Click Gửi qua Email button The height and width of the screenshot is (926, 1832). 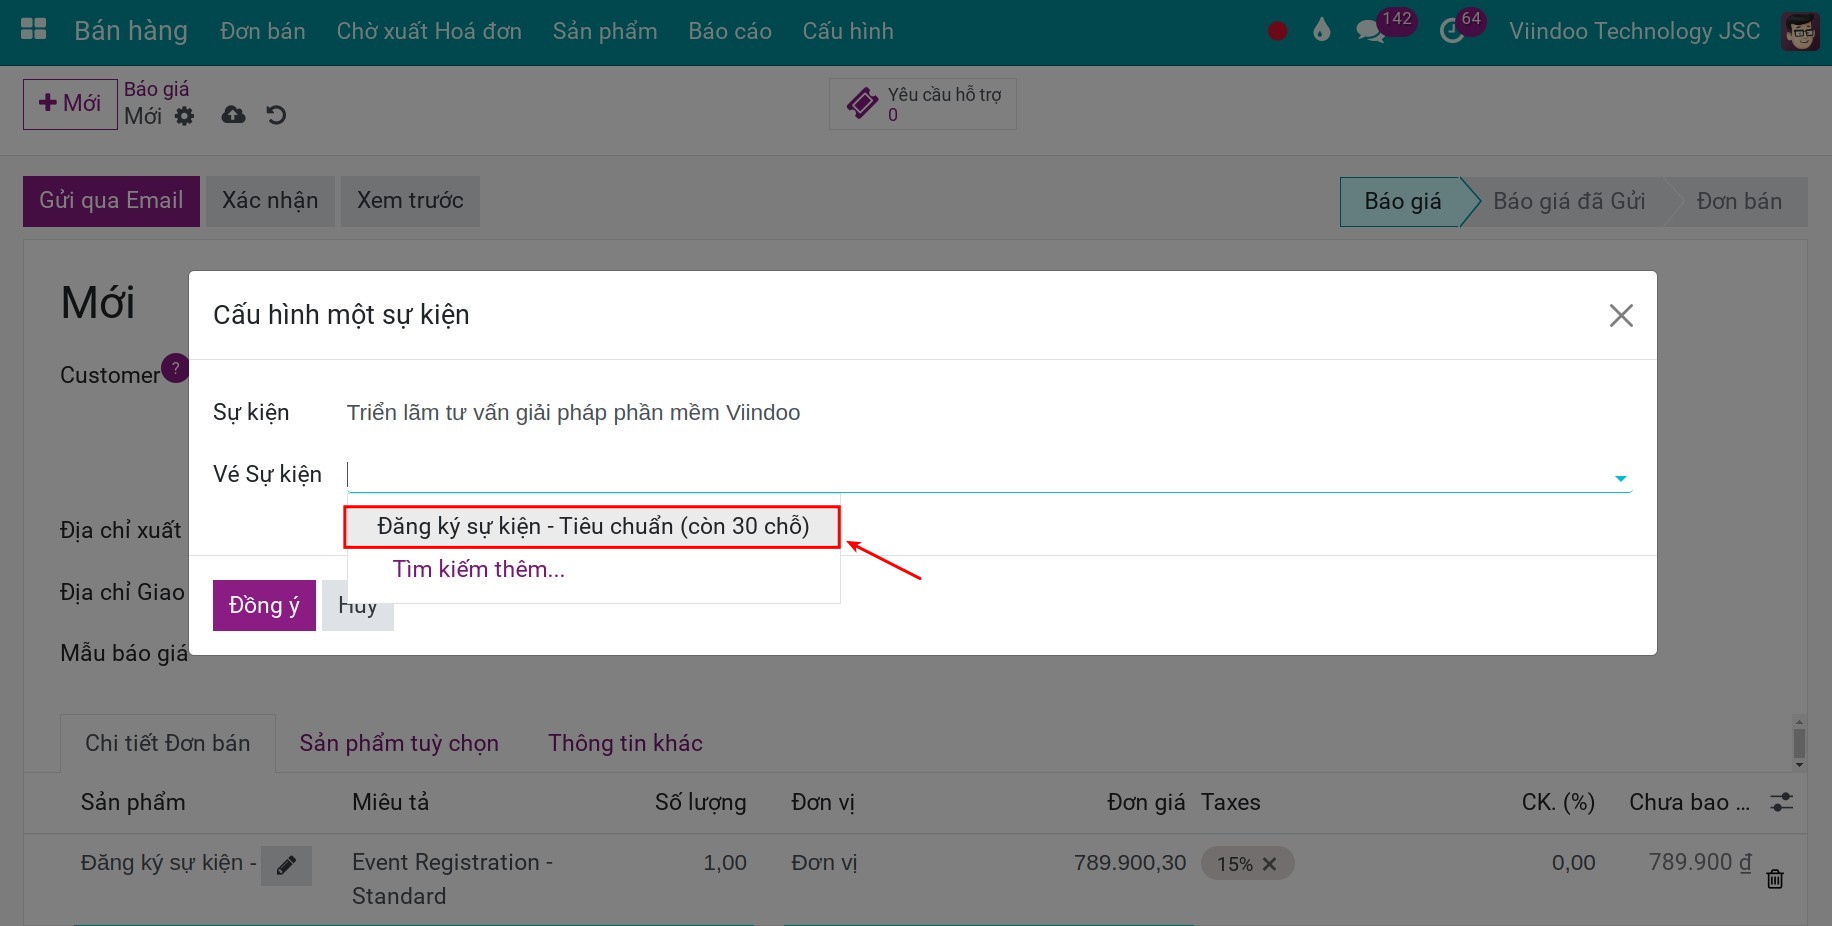tap(111, 201)
